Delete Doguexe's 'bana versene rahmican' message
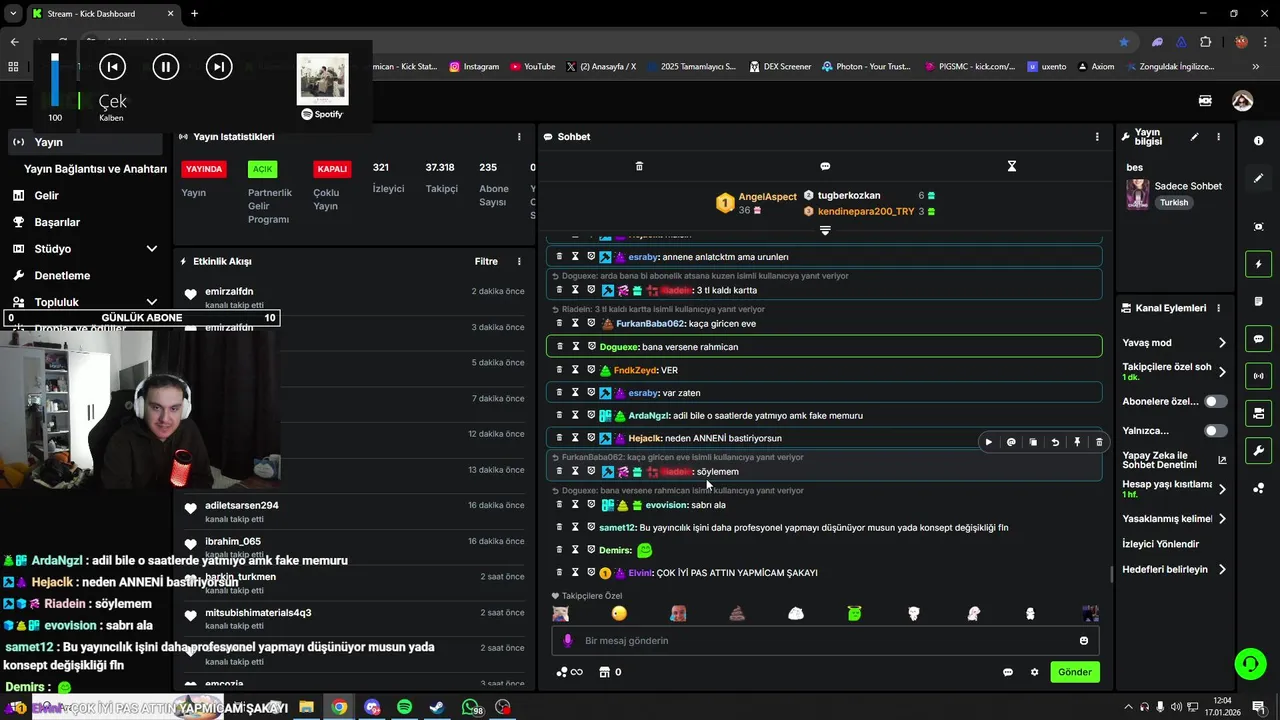The image size is (1280, 720). pos(559,347)
